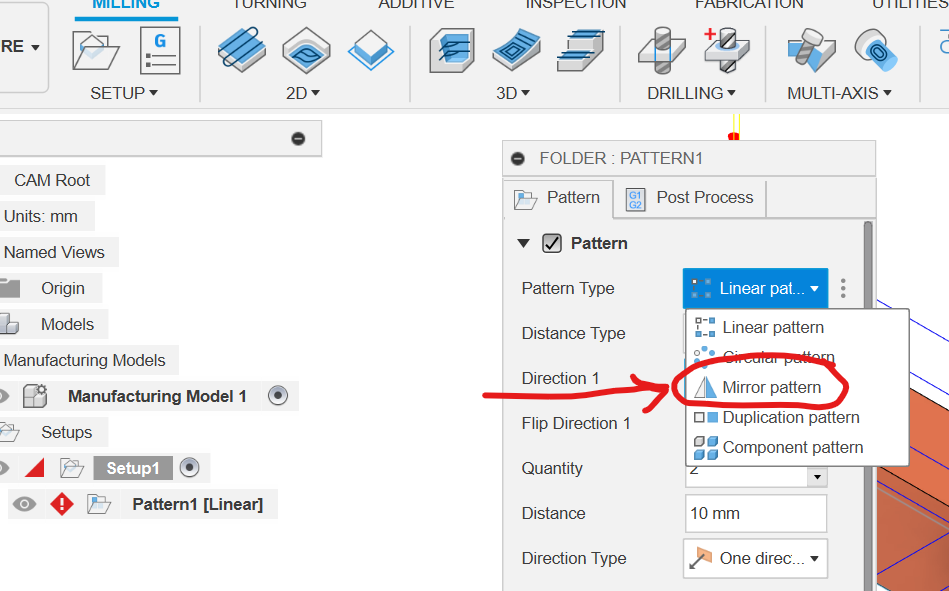Screen dimensions: 949x591
Task: Select the first Multi-Axis machining icon
Action: coord(810,50)
